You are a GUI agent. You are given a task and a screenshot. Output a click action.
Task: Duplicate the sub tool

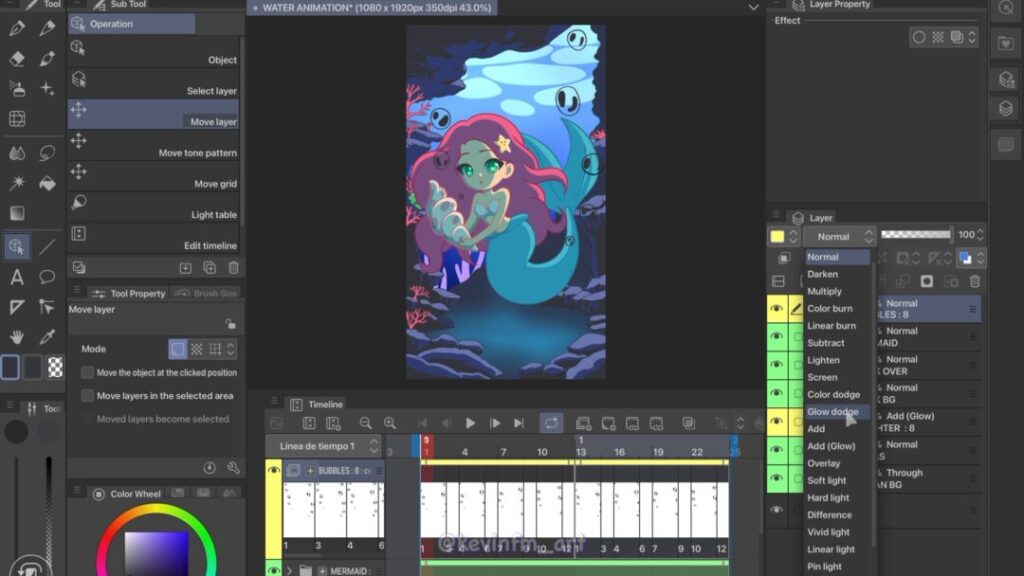tap(210, 267)
